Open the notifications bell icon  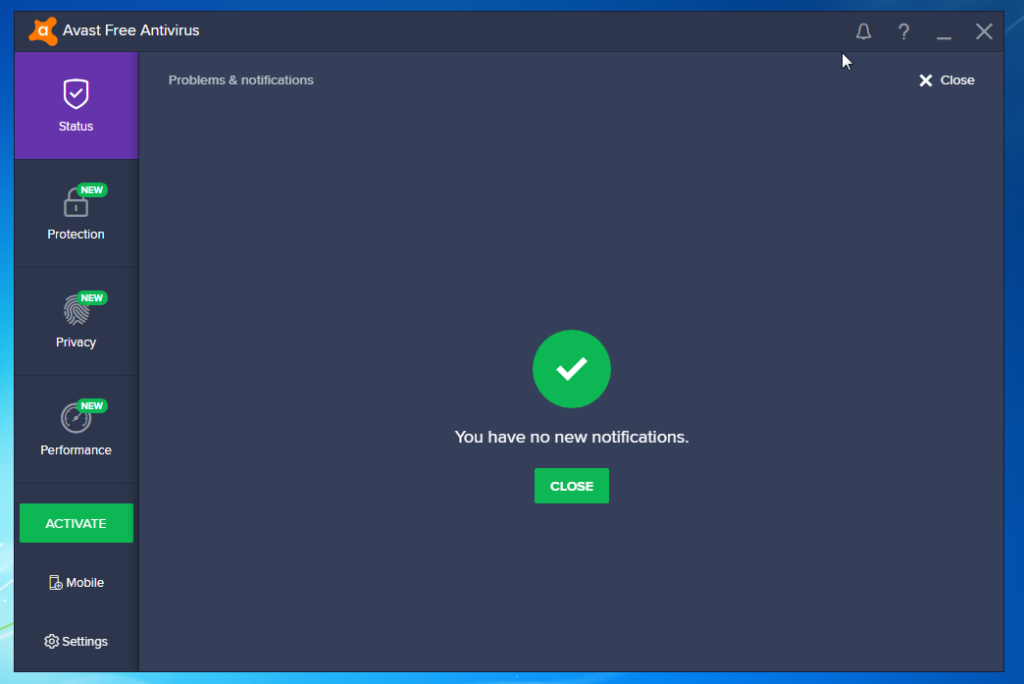pyautogui.click(x=863, y=31)
